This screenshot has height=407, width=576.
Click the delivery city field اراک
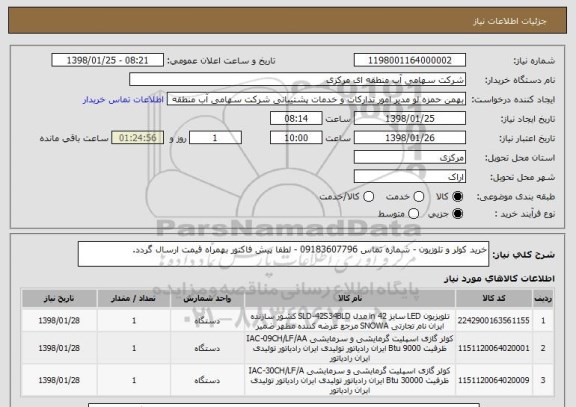tap(410, 177)
